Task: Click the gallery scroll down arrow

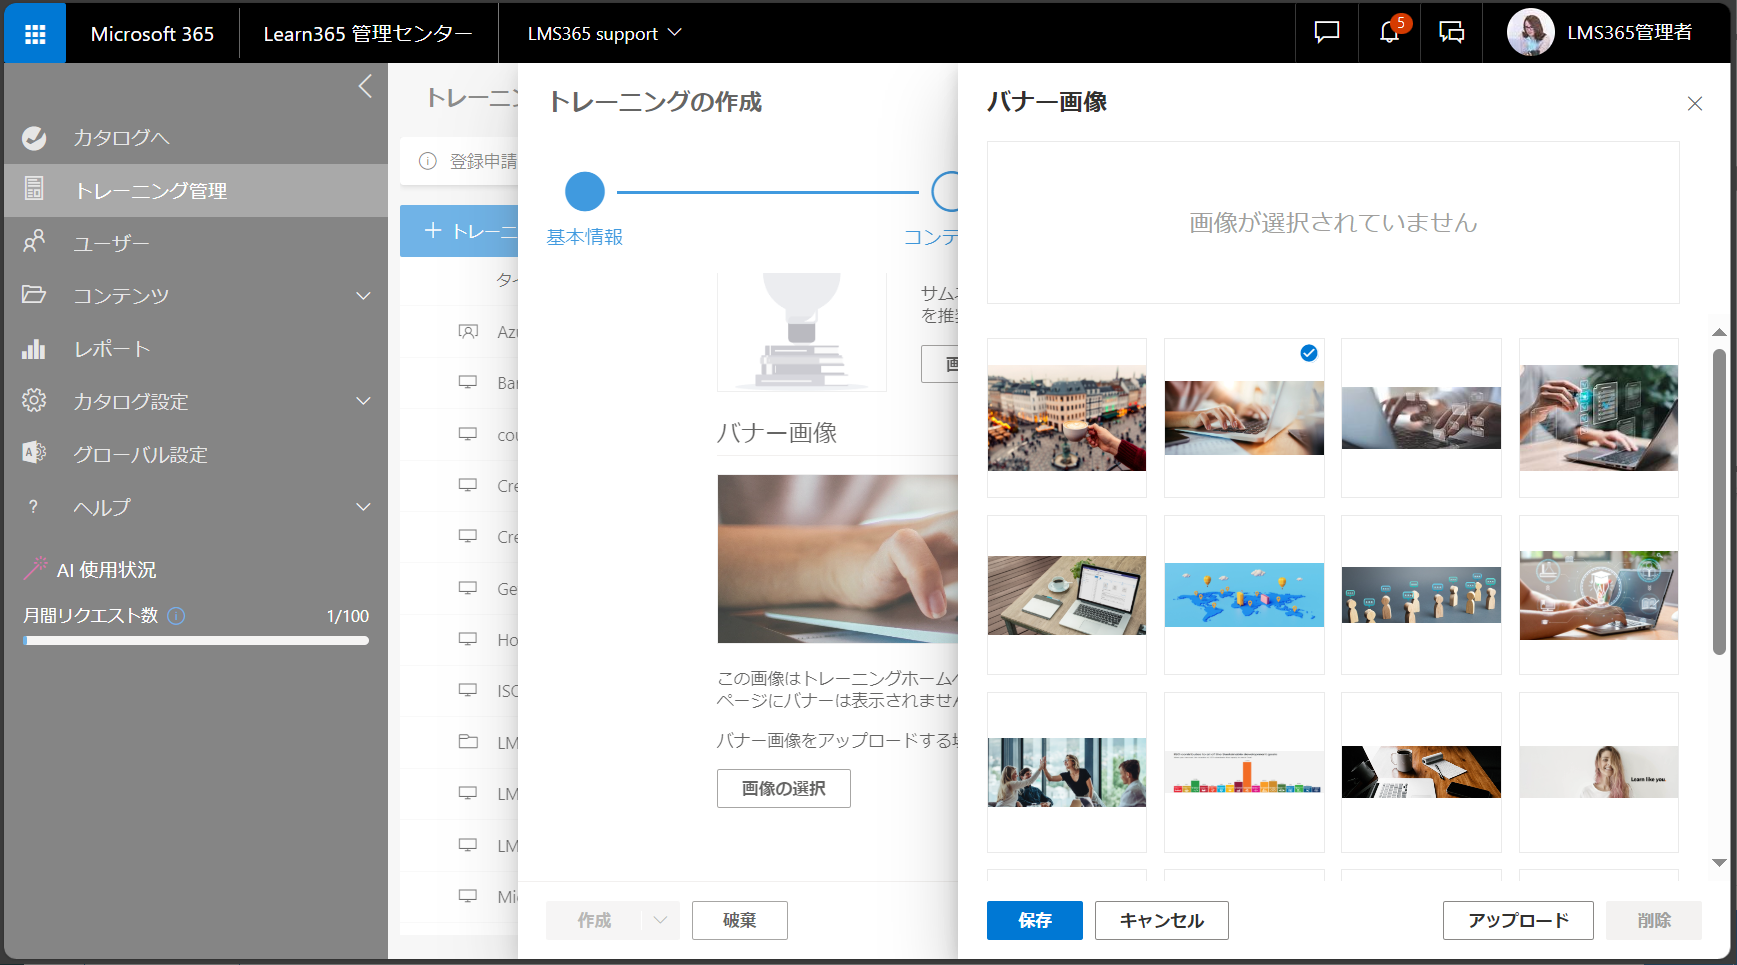Action: click(1719, 862)
